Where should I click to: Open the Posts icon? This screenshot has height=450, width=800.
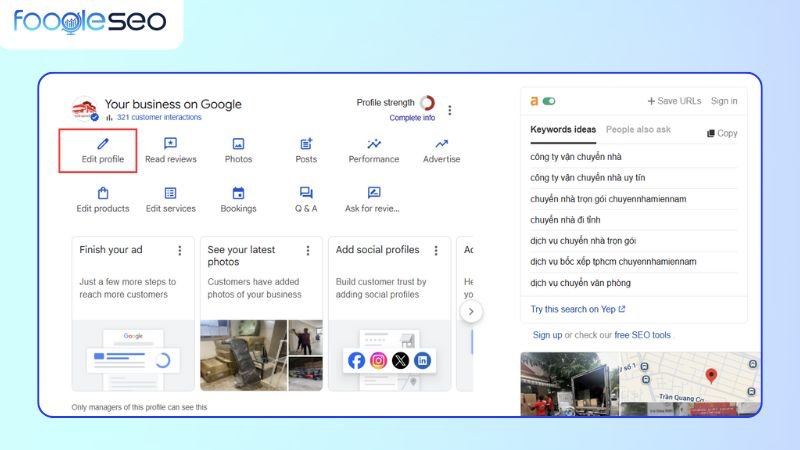coord(306,144)
